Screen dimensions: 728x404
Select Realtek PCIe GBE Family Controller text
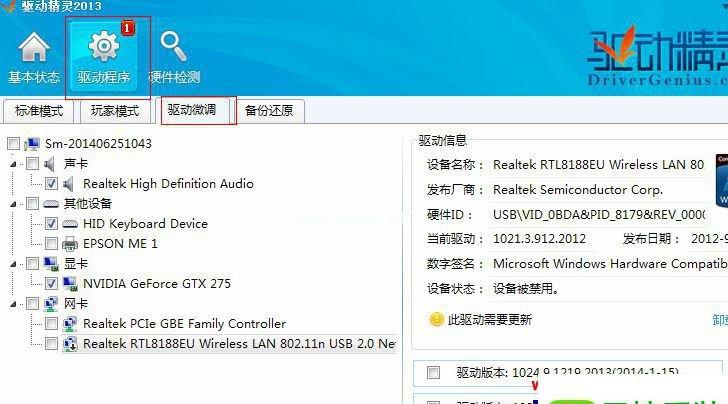[184, 324]
